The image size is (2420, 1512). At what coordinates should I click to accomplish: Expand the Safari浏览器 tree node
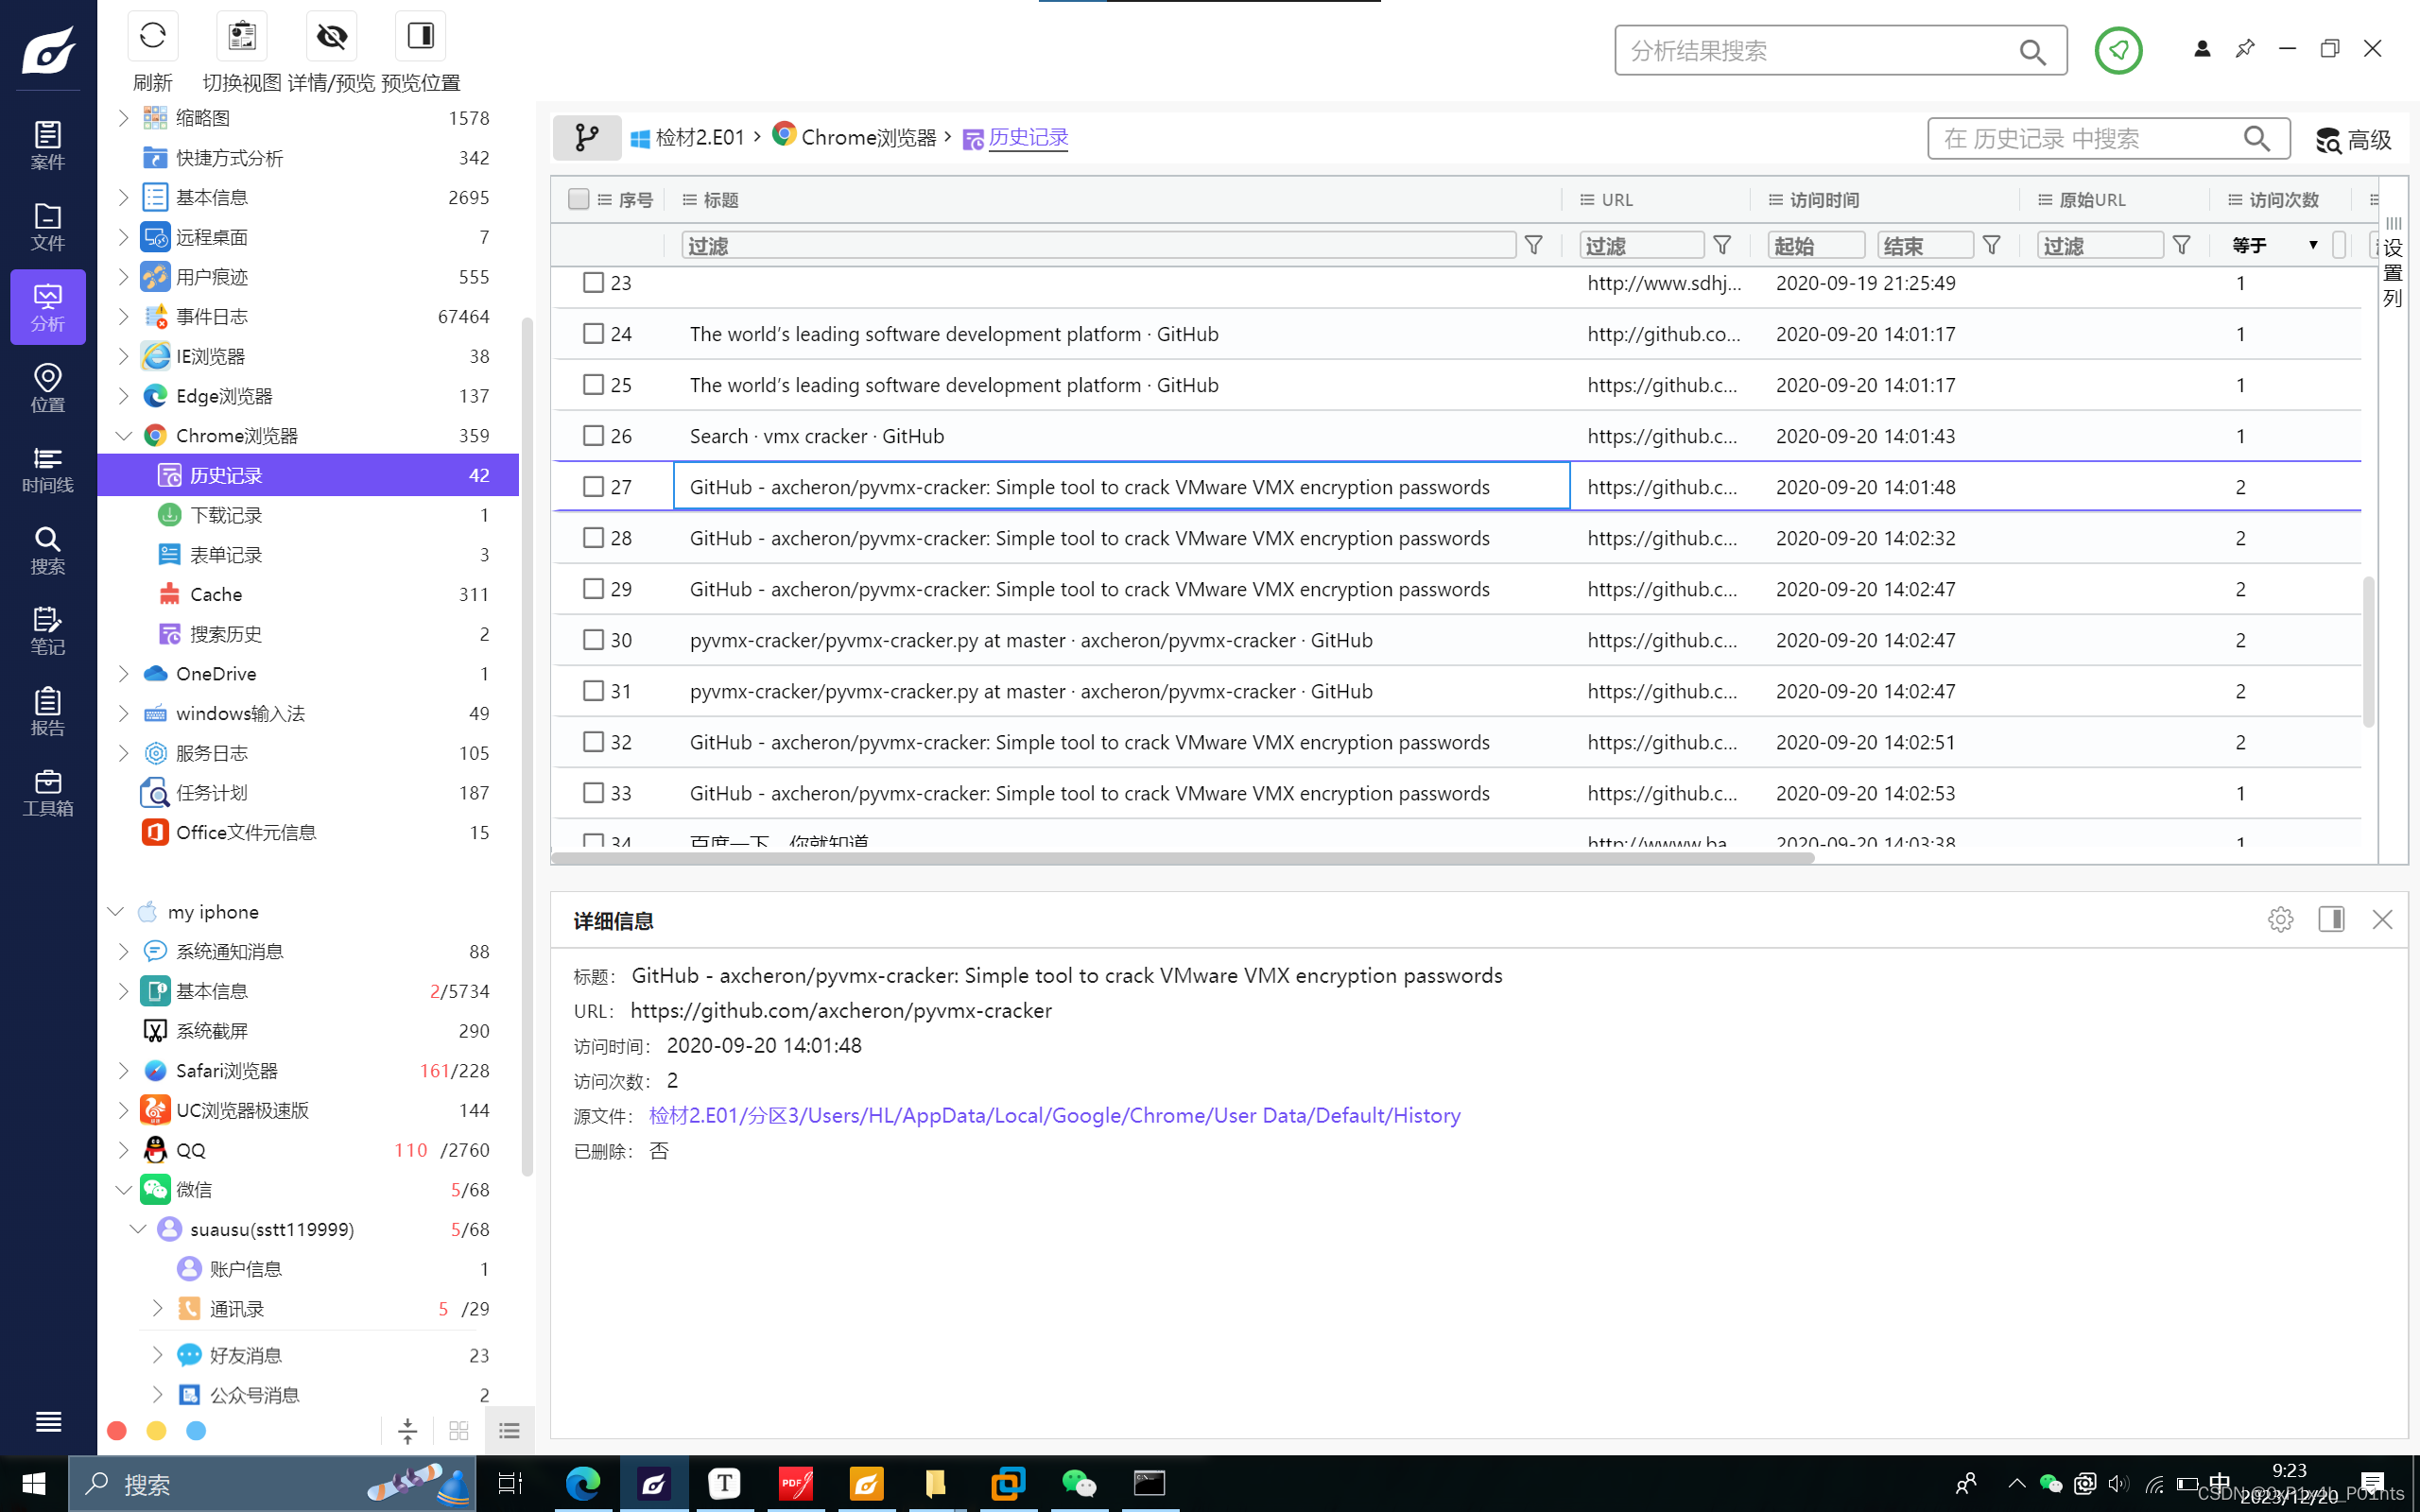tap(123, 1070)
